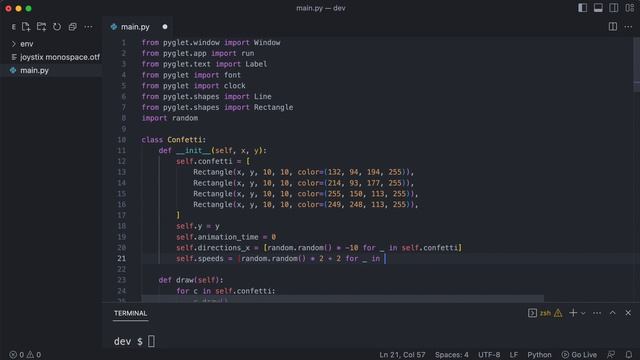Open the new terminal profile dropdown
The image size is (640, 360).
583,313
